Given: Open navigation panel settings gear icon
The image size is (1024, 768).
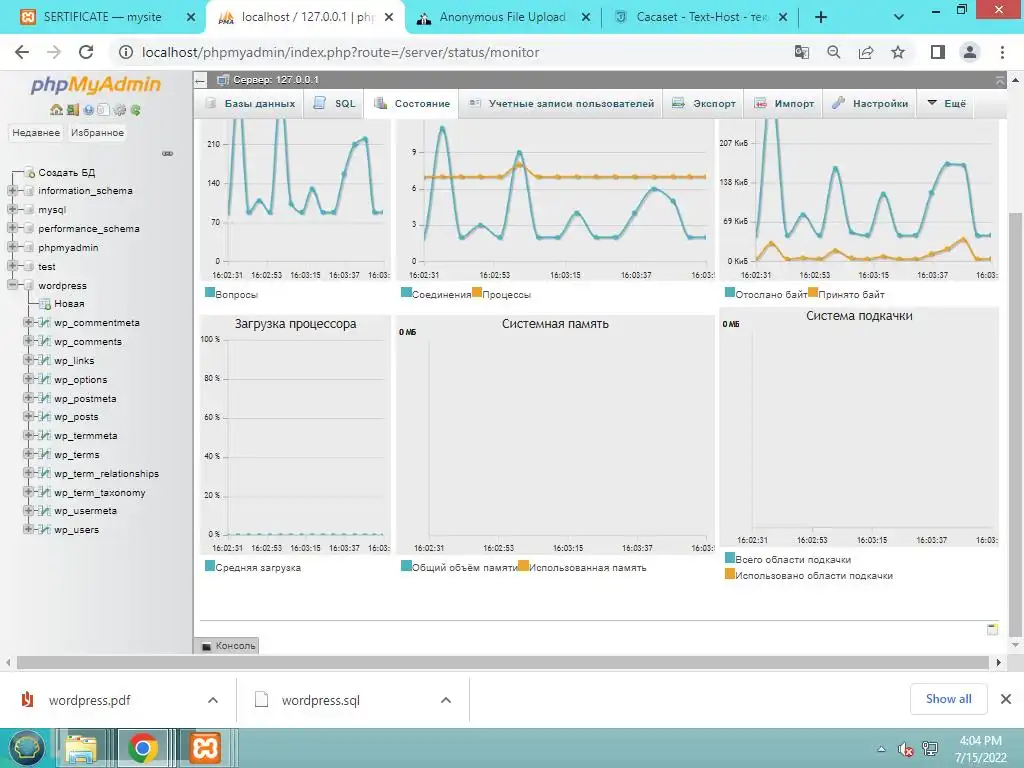Looking at the screenshot, I should [120, 110].
